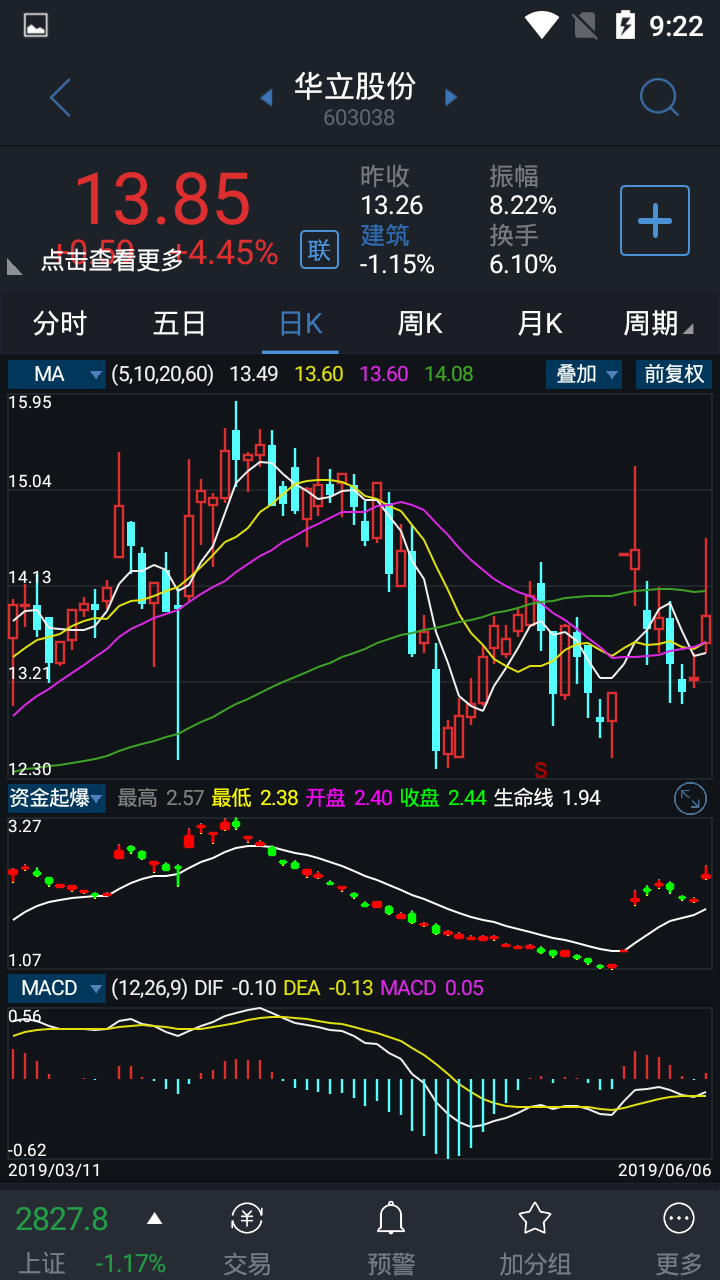The image size is (720, 1280).
Task: Tap the 最高 2.57 label
Action: pyautogui.click(x=160, y=798)
